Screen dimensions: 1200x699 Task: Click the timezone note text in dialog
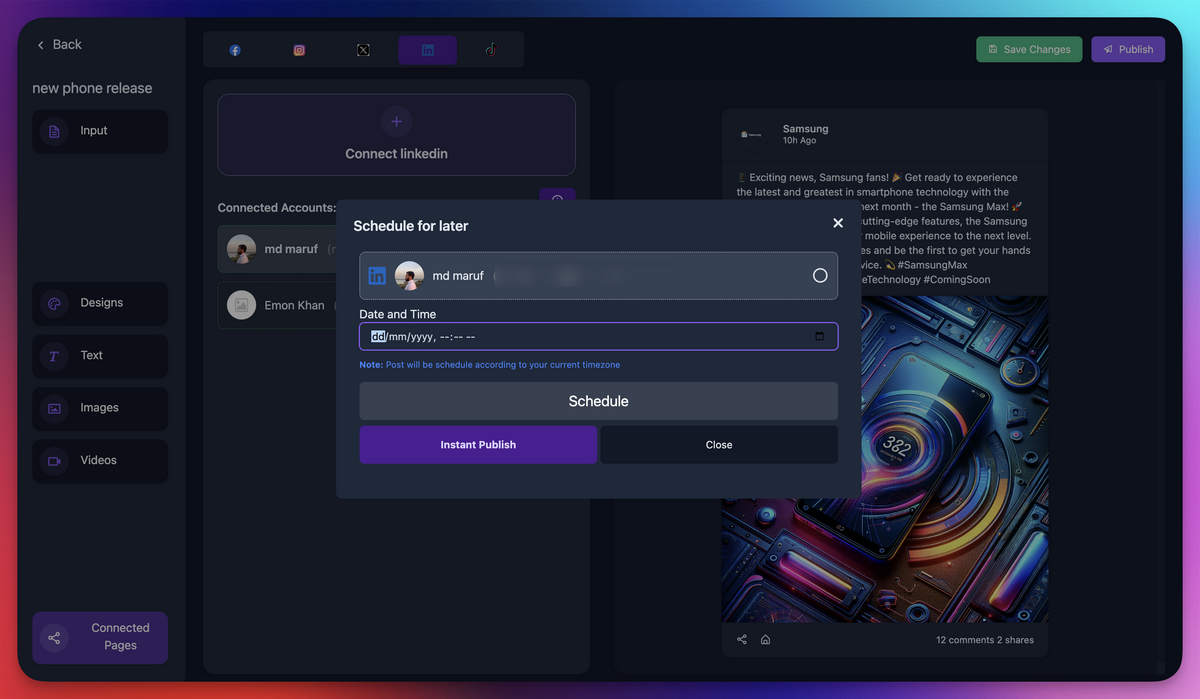[x=490, y=365]
